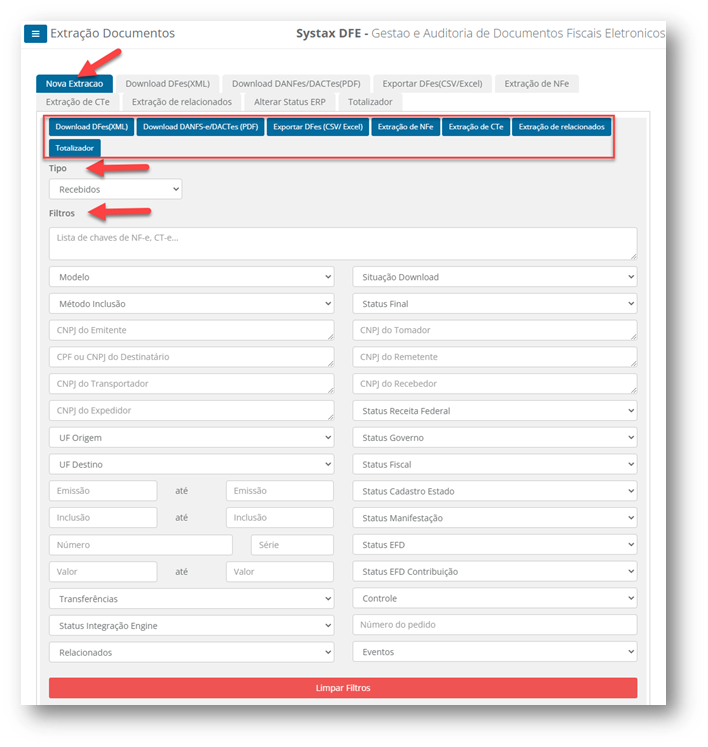Open the Totalizador tab
Screen dimensions: 708x747
click(x=370, y=102)
